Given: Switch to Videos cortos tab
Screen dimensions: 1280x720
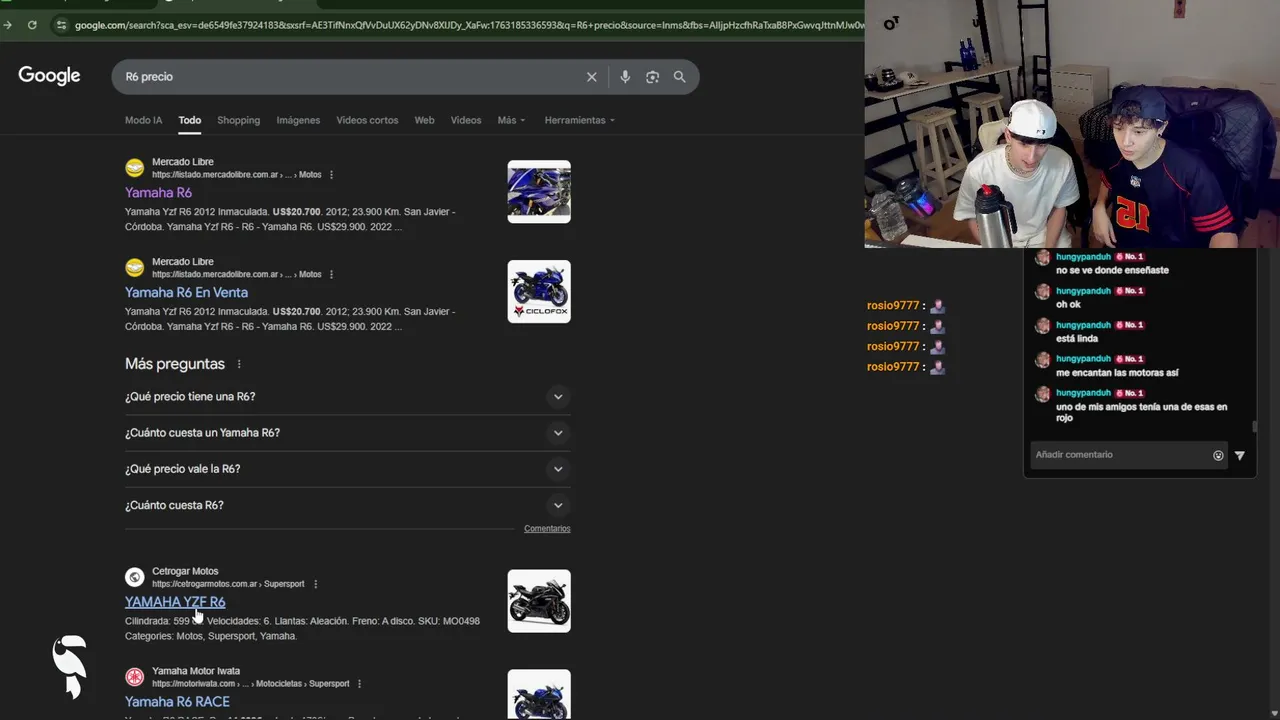Looking at the screenshot, I should coord(367,120).
